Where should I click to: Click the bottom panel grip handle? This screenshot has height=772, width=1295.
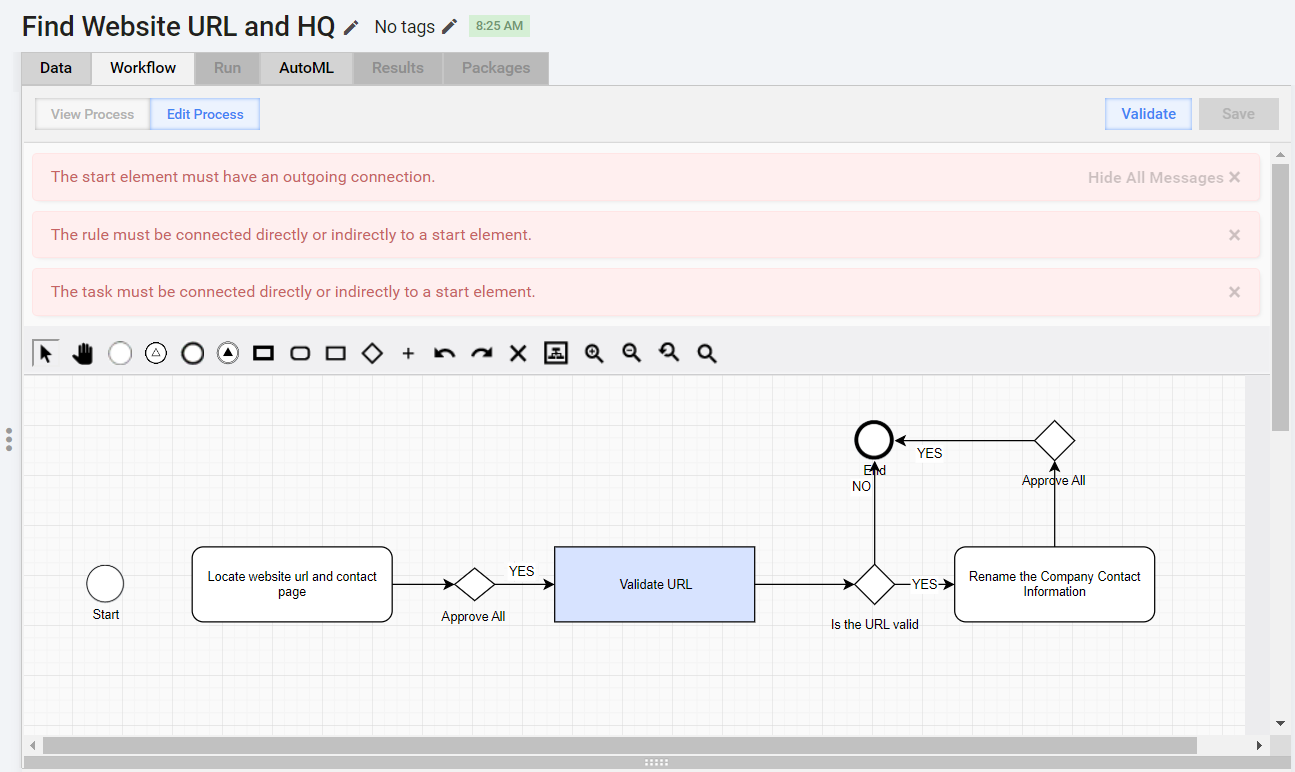[x=656, y=762]
